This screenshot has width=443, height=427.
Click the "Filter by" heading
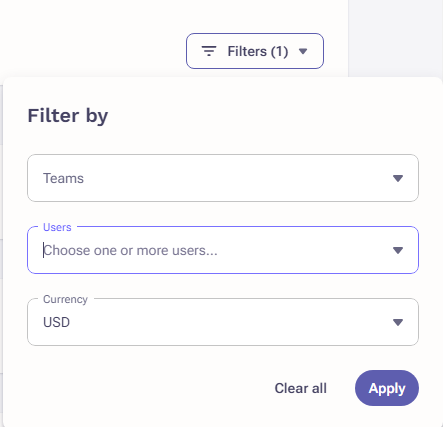coord(68,116)
